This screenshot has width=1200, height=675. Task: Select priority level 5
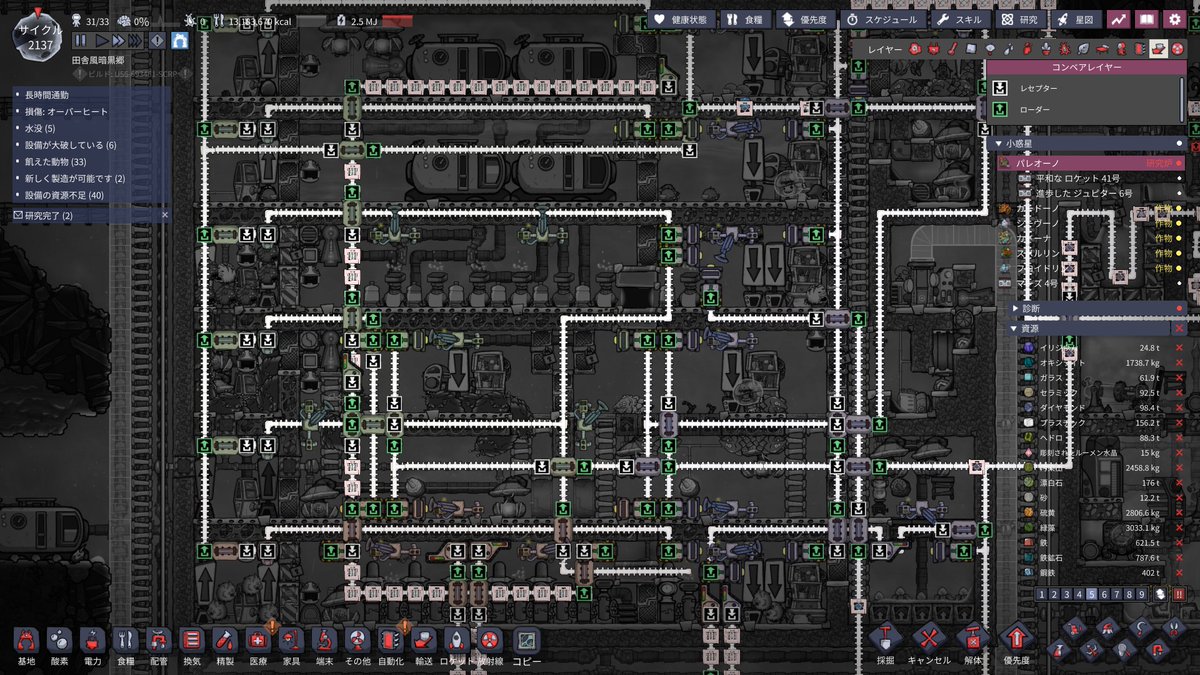click(x=1092, y=594)
